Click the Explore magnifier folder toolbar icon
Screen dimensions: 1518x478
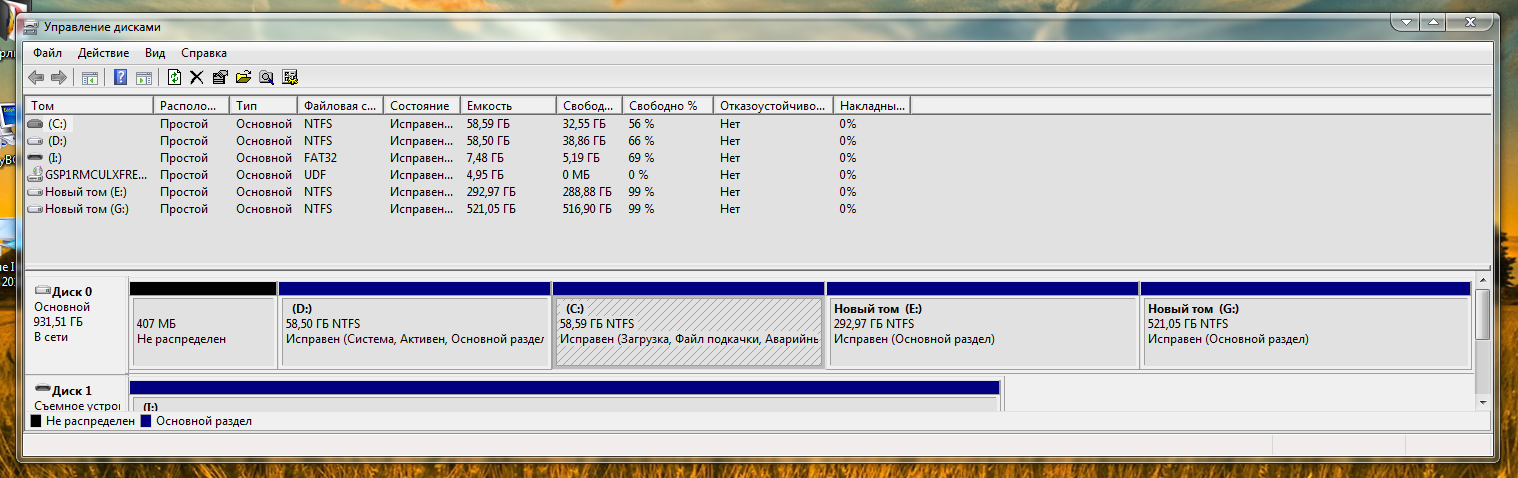[266, 77]
